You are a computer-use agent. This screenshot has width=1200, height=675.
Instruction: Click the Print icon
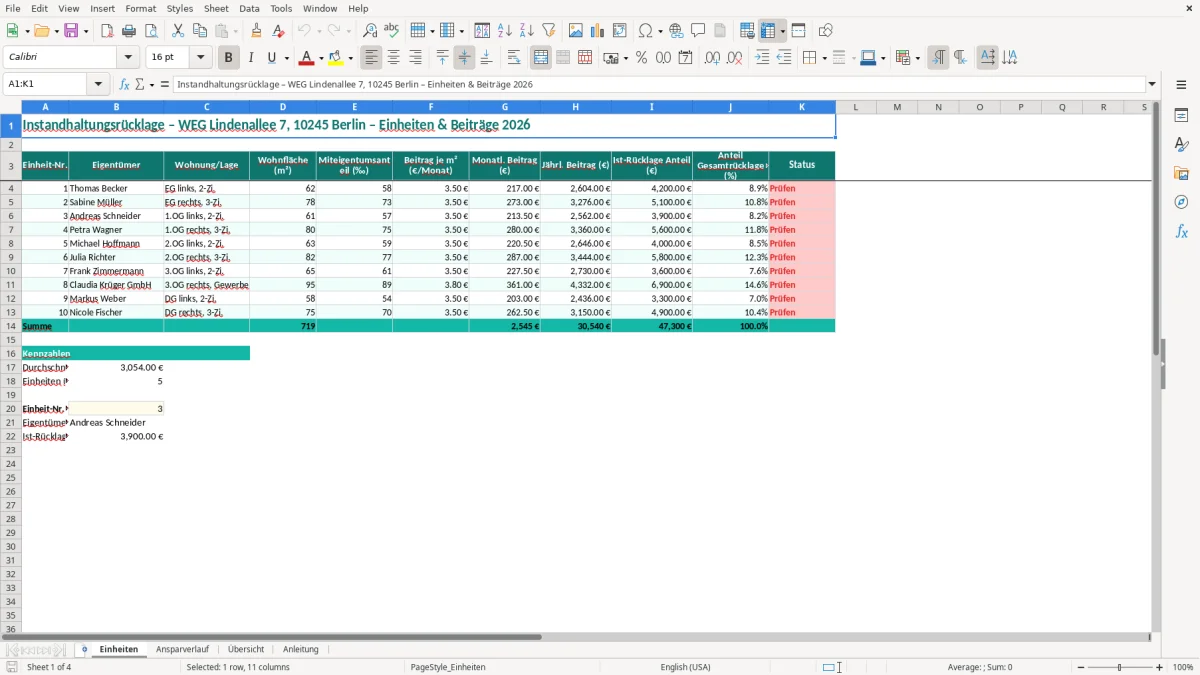(x=129, y=31)
